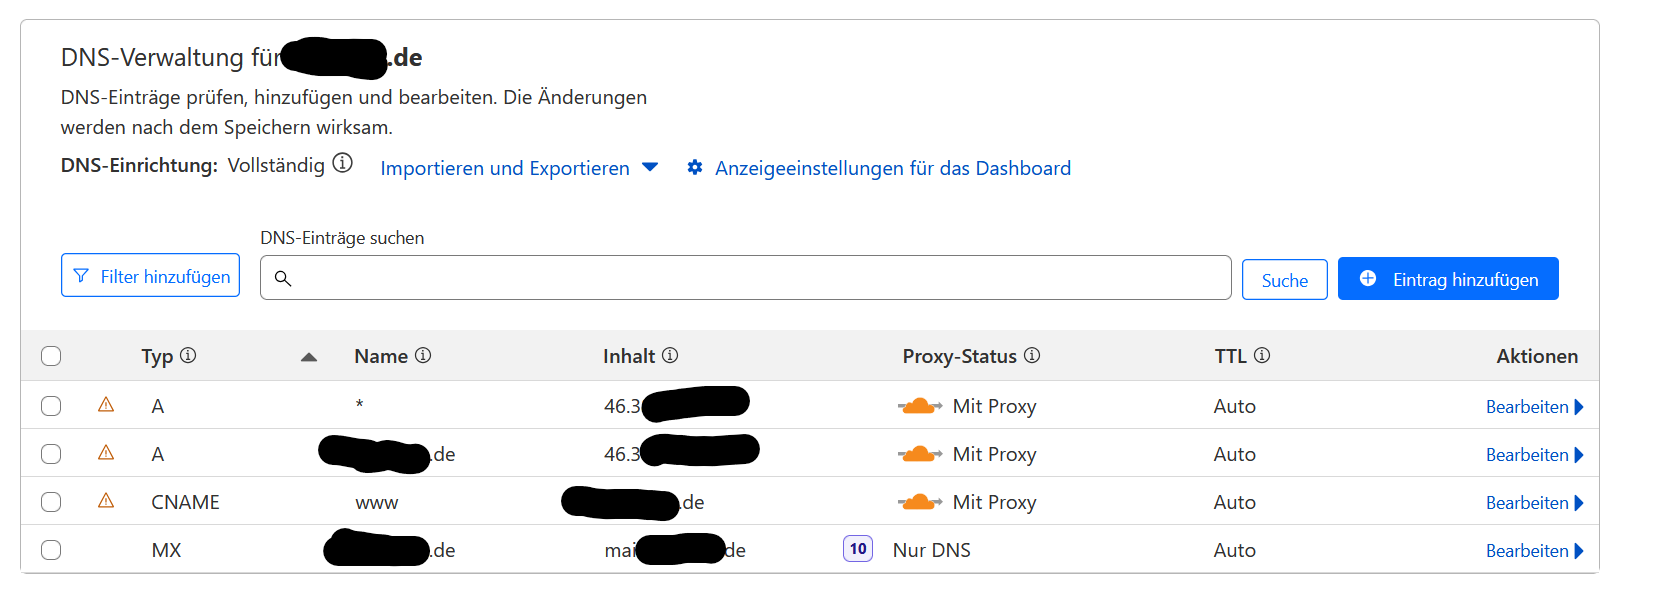Select the MX record checkbox
The image size is (1680, 590).
[x=51, y=550]
